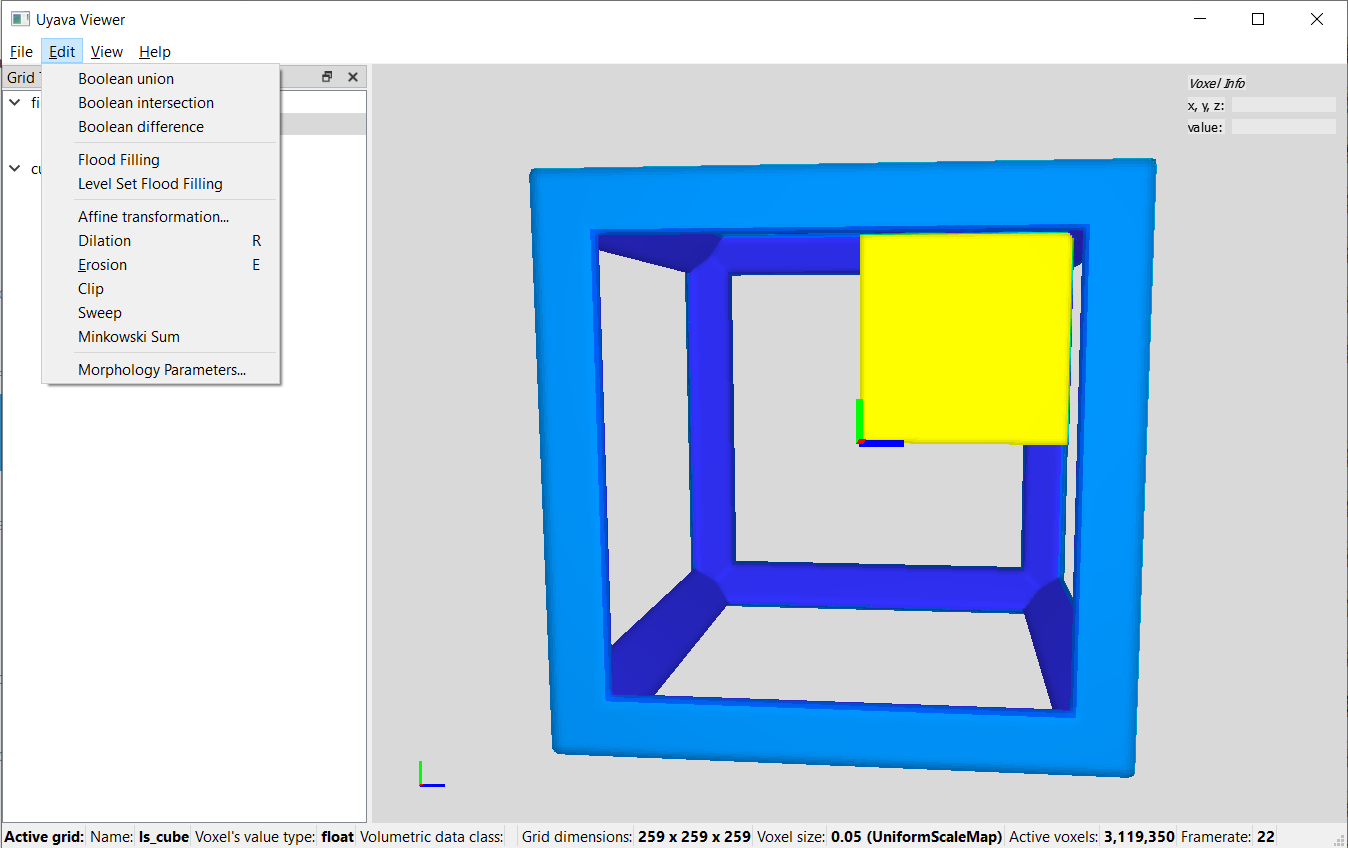Image resolution: width=1348 pixels, height=848 pixels.
Task: Click the Voxel Info x, y, z field
Action: pos(1282,105)
